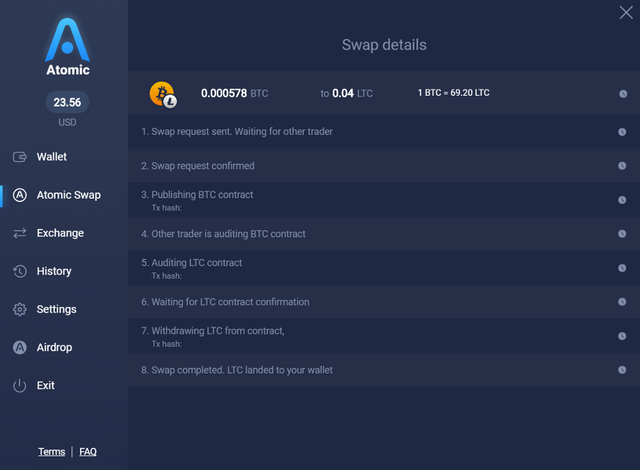Click the Exchange arrows icon
Screen dimensions: 640x470
point(20,233)
